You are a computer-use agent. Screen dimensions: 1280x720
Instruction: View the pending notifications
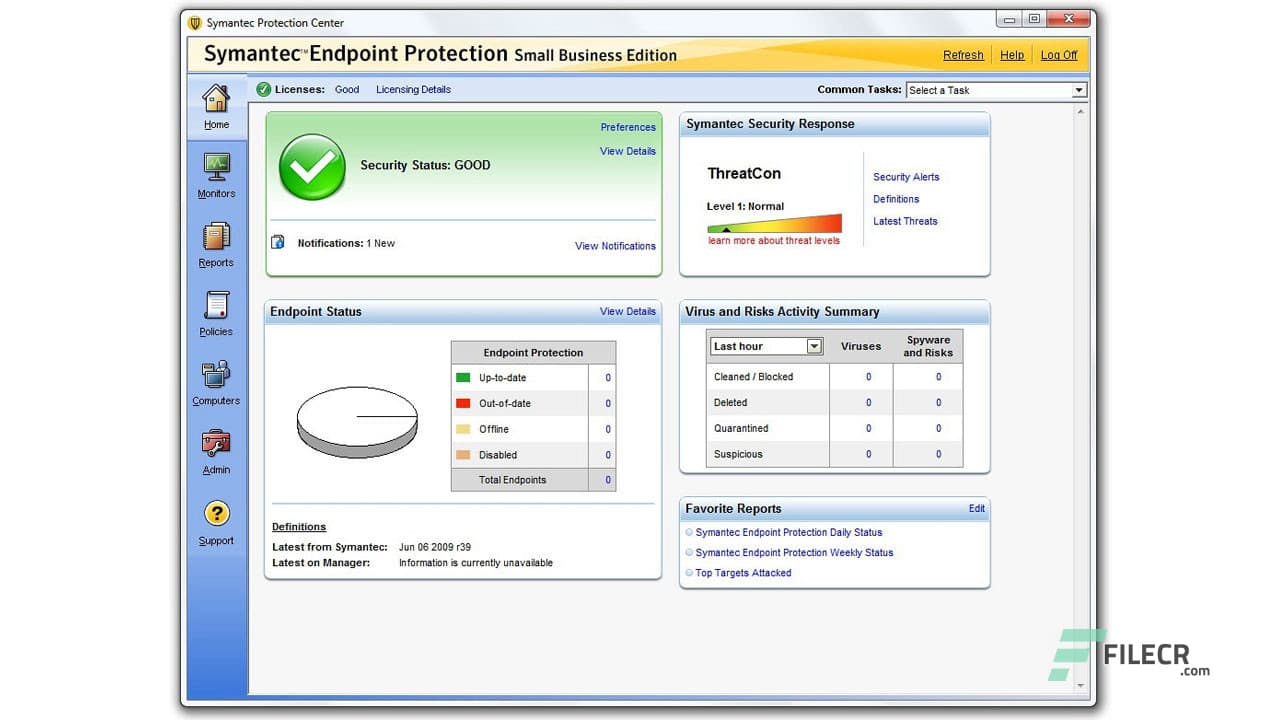(615, 246)
